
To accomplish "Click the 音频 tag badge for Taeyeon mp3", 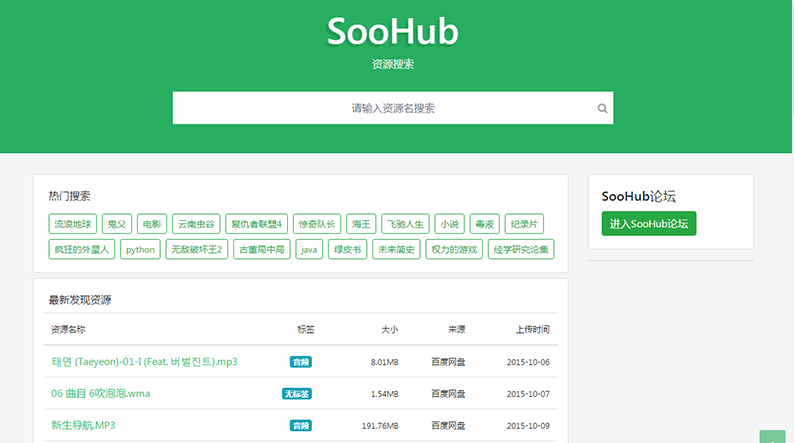I will pyautogui.click(x=300, y=362).
